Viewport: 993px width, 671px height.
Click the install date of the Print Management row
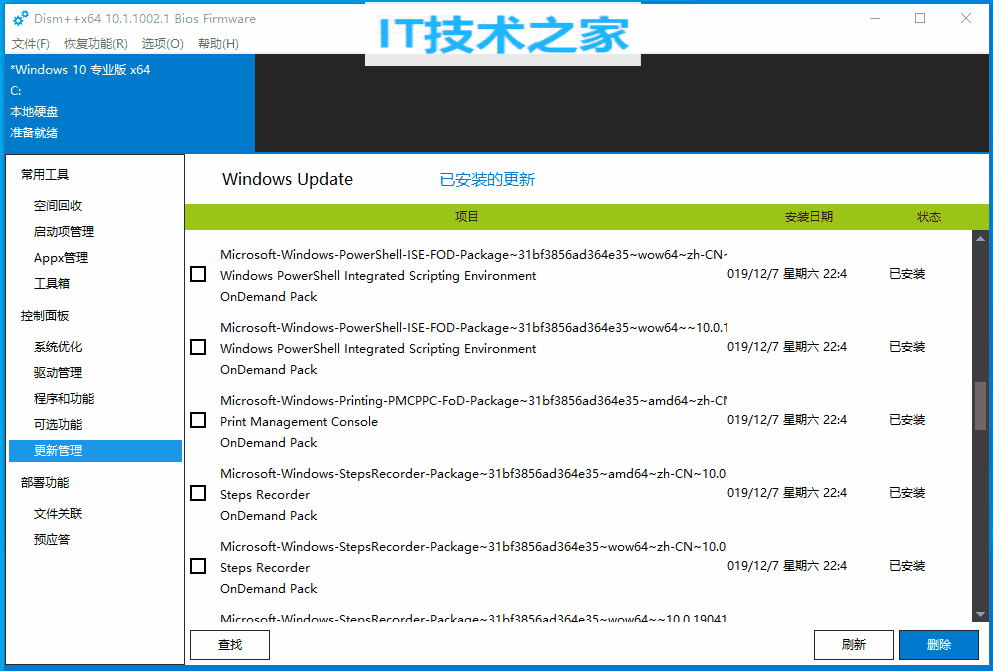[x=787, y=420]
